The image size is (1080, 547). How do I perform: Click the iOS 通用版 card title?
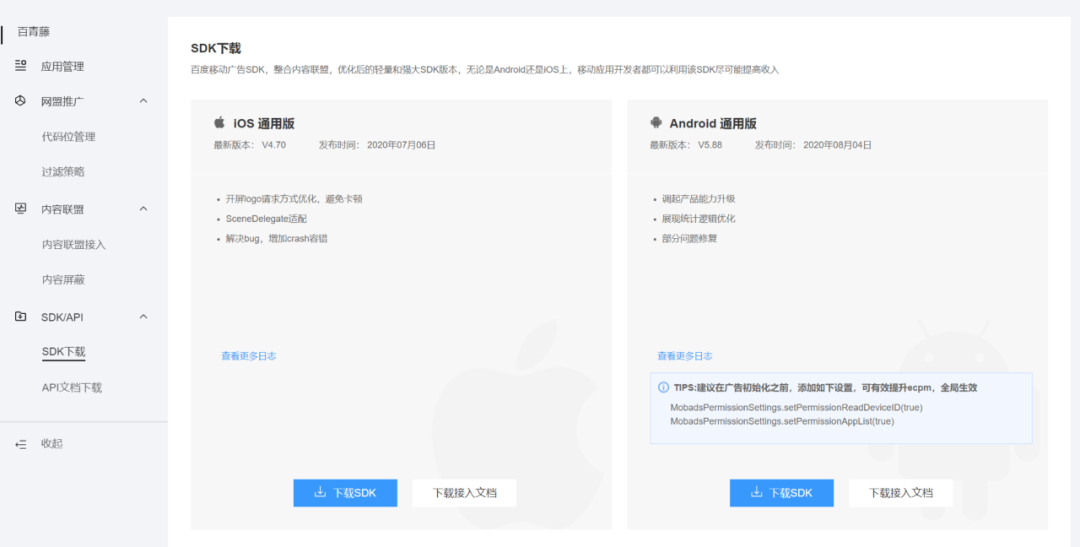pyautogui.click(x=264, y=123)
